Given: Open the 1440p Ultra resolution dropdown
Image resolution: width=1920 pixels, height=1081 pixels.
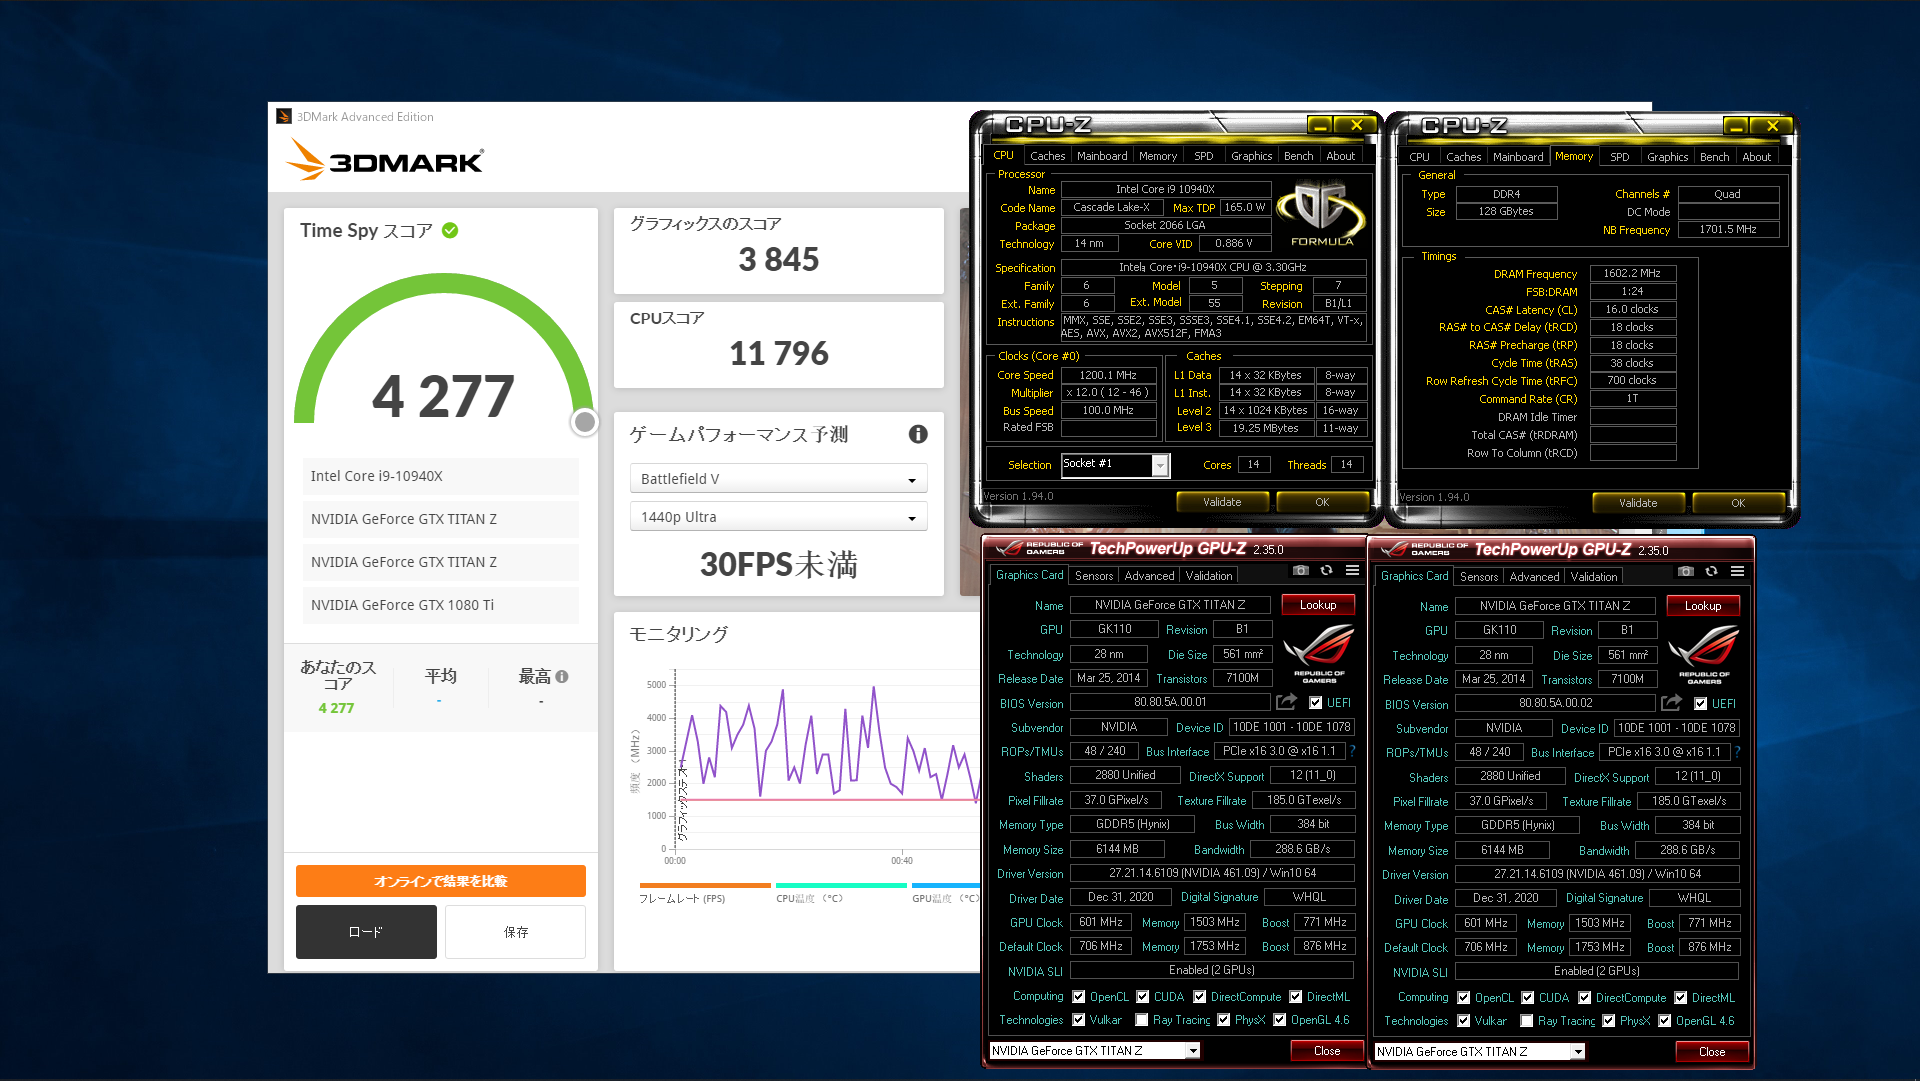Looking at the screenshot, I should 778,517.
